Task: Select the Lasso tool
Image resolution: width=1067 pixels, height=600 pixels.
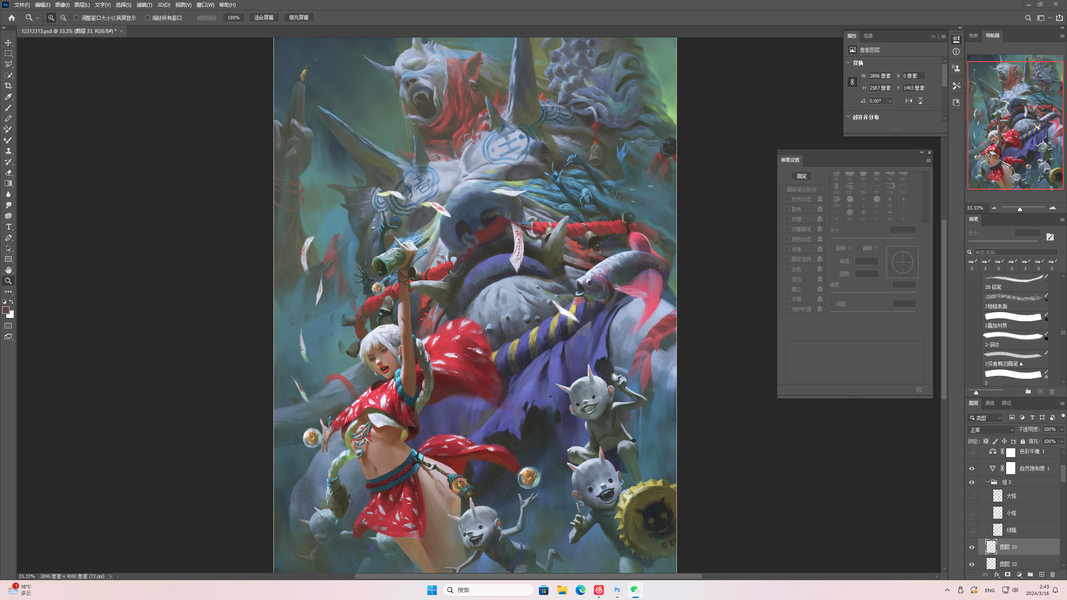Action: 8,64
